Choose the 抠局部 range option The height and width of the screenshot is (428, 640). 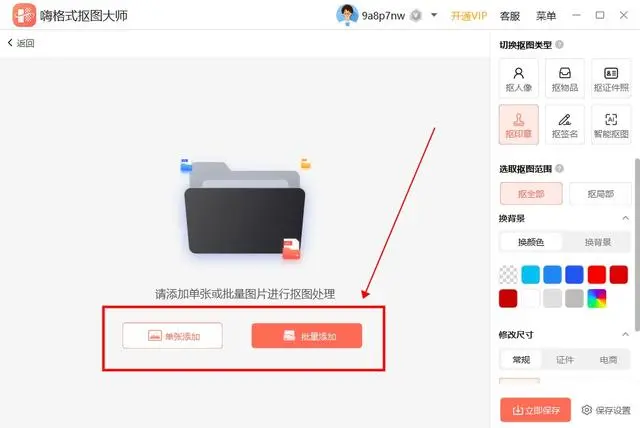click(x=600, y=194)
